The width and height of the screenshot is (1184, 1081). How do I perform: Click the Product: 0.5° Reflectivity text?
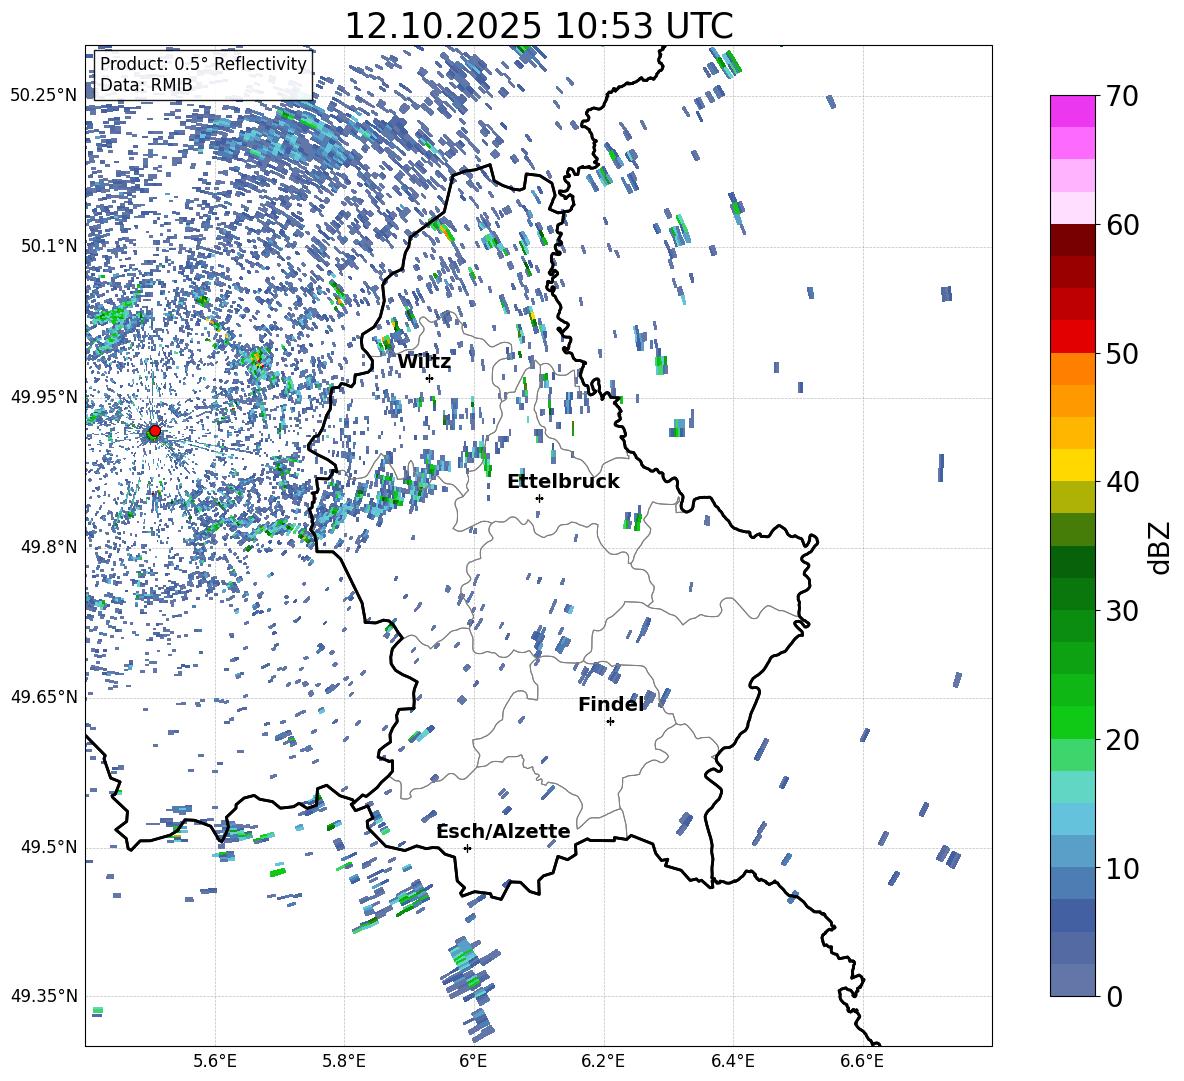click(x=203, y=64)
